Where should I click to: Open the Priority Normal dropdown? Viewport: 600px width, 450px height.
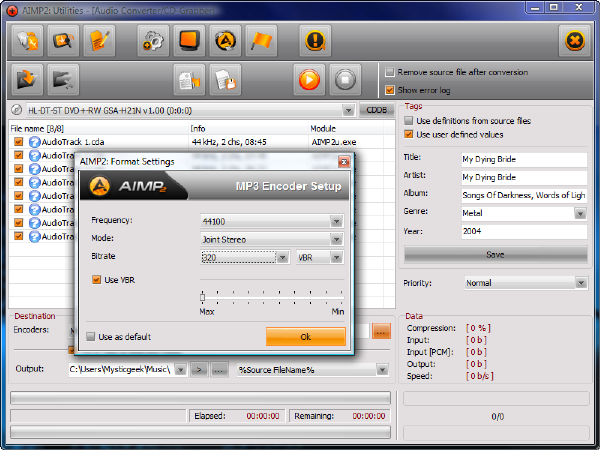581,283
